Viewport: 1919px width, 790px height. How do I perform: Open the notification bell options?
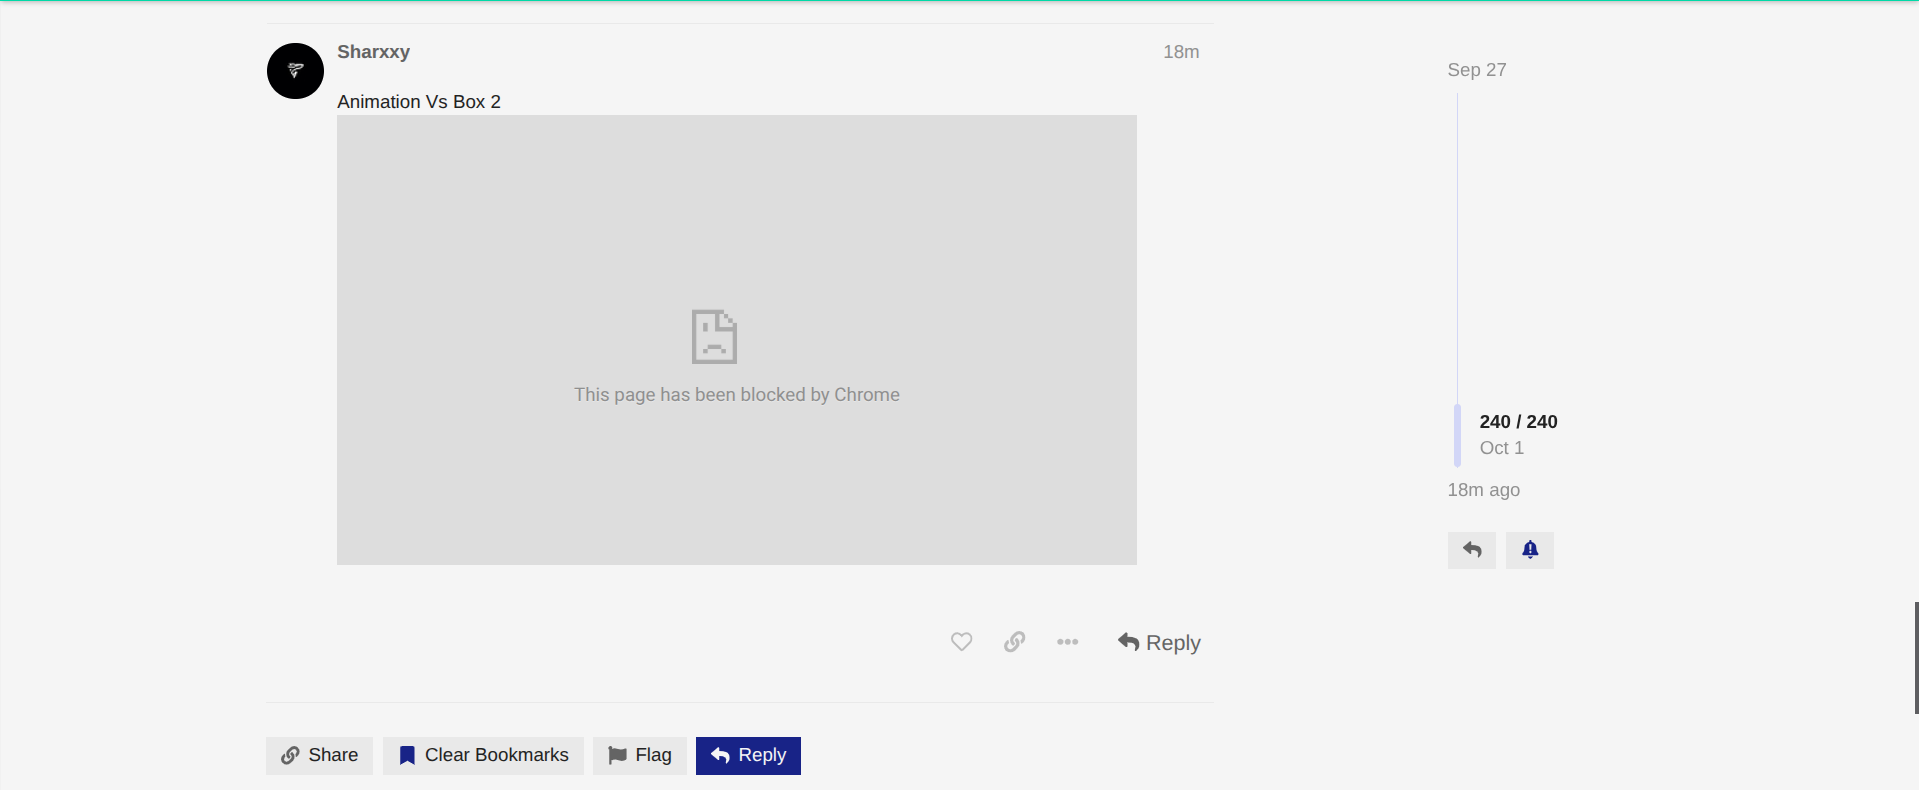[1529, 550]
